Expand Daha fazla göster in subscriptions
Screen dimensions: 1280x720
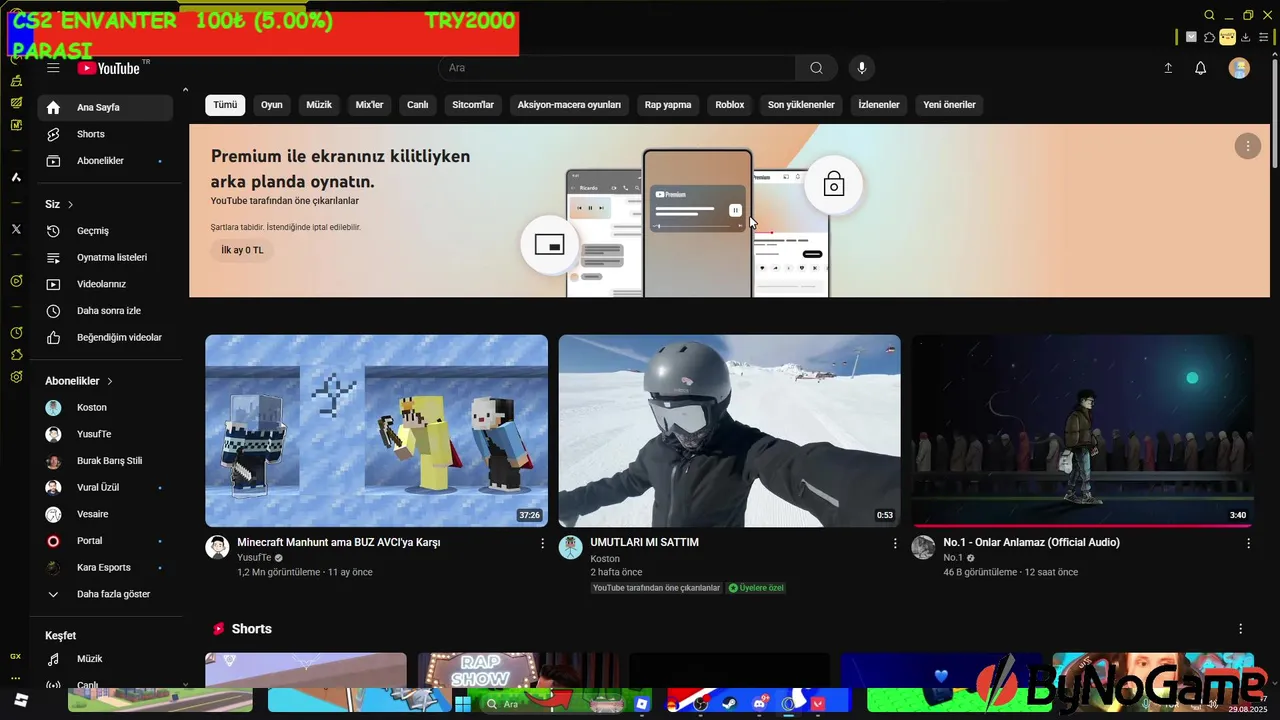pyautogui.click(x=105, y=594)
